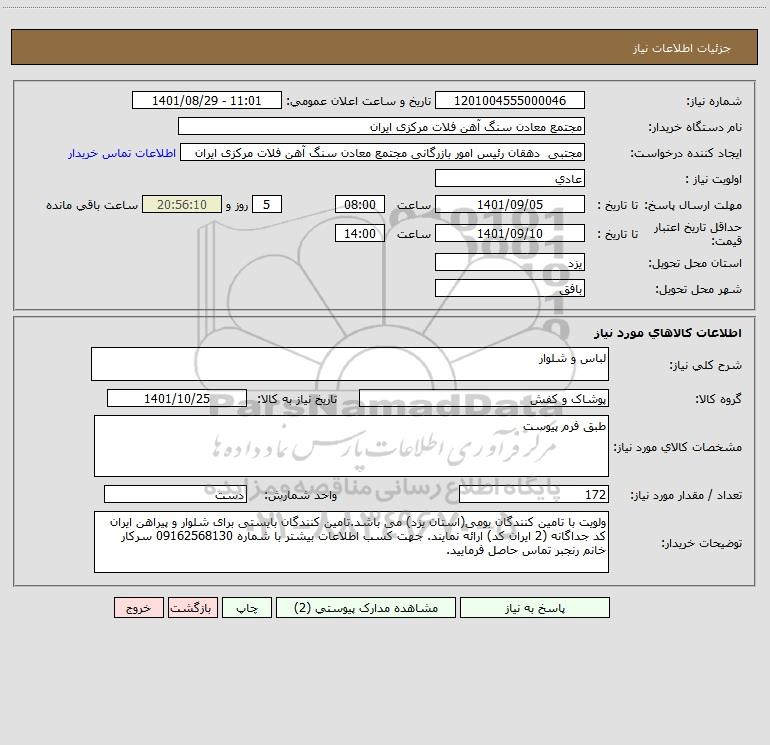Click the استان محل تحویل field یزد

510,262
